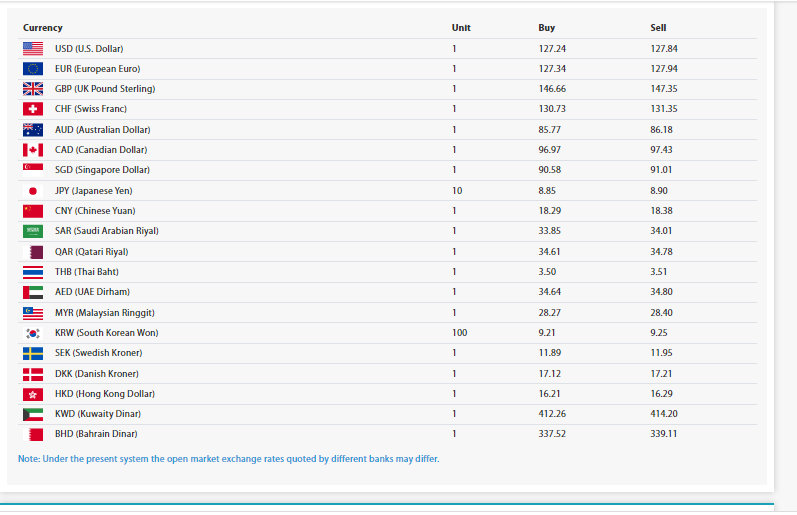Select the THB (Thai Baht) currency name
This screenshot has height=515, width=797.
point(87,272)
